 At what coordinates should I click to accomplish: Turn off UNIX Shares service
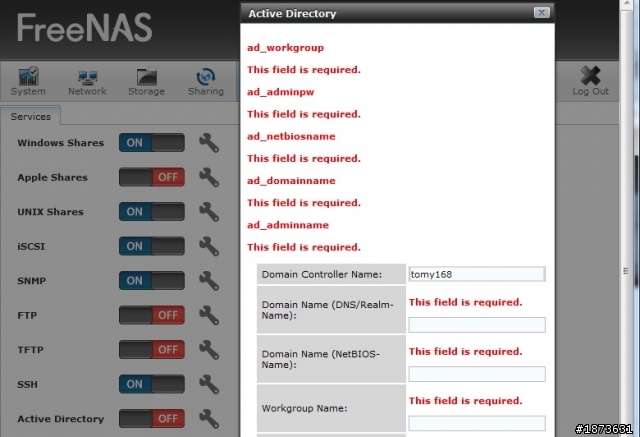click(152, 211)
